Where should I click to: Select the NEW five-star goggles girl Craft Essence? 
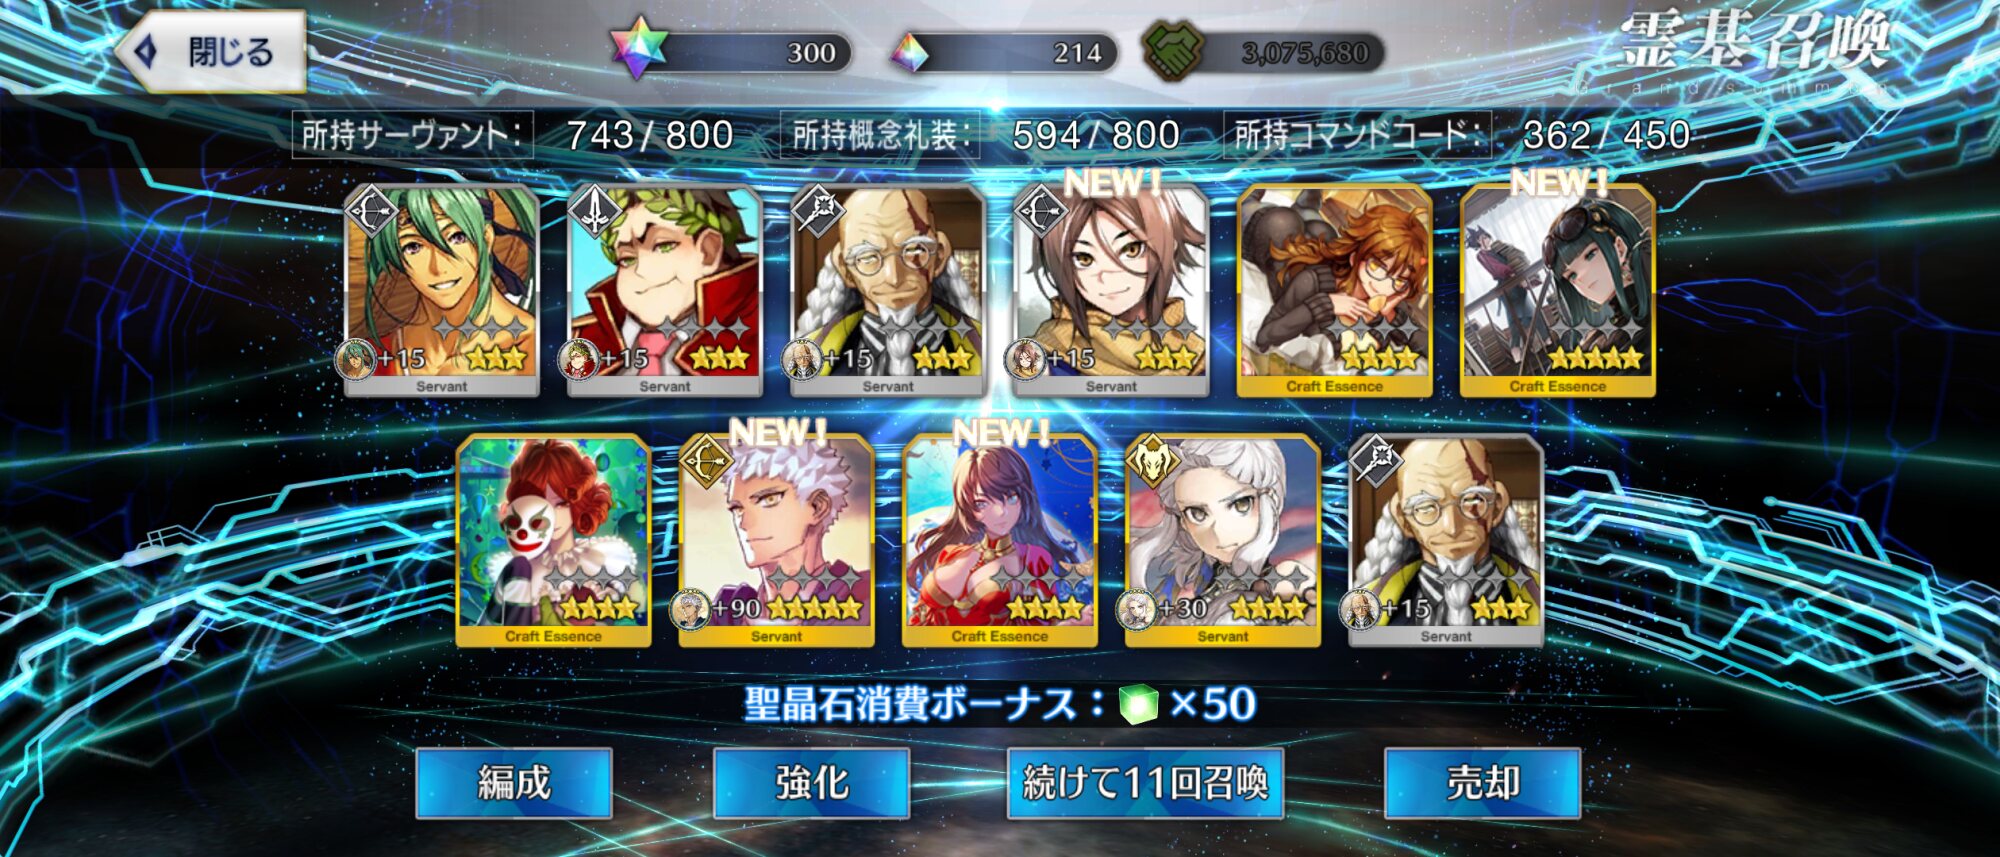coord(1557,291)
